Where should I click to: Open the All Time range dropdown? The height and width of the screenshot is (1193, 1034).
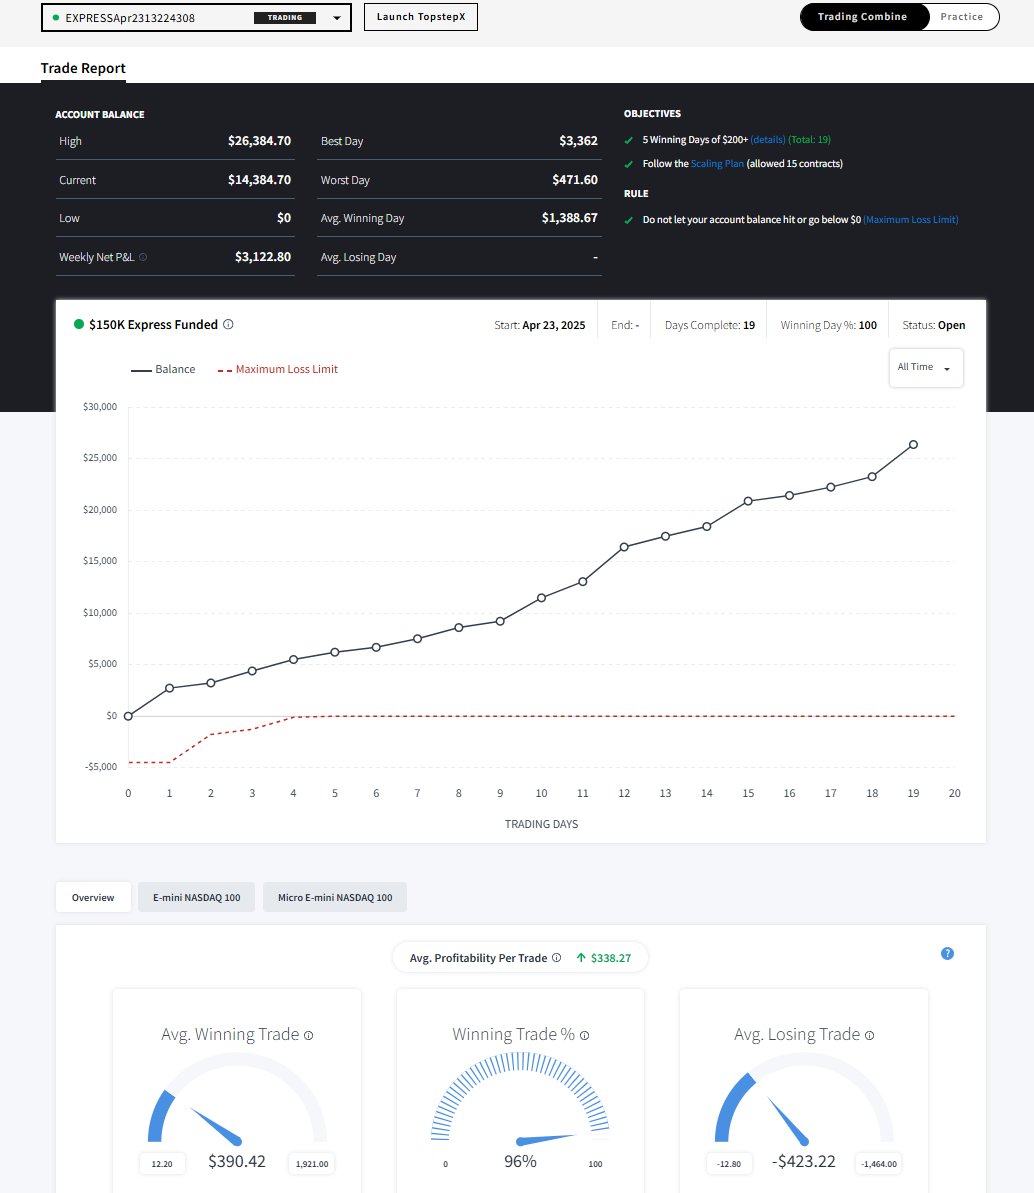(926, 367)
